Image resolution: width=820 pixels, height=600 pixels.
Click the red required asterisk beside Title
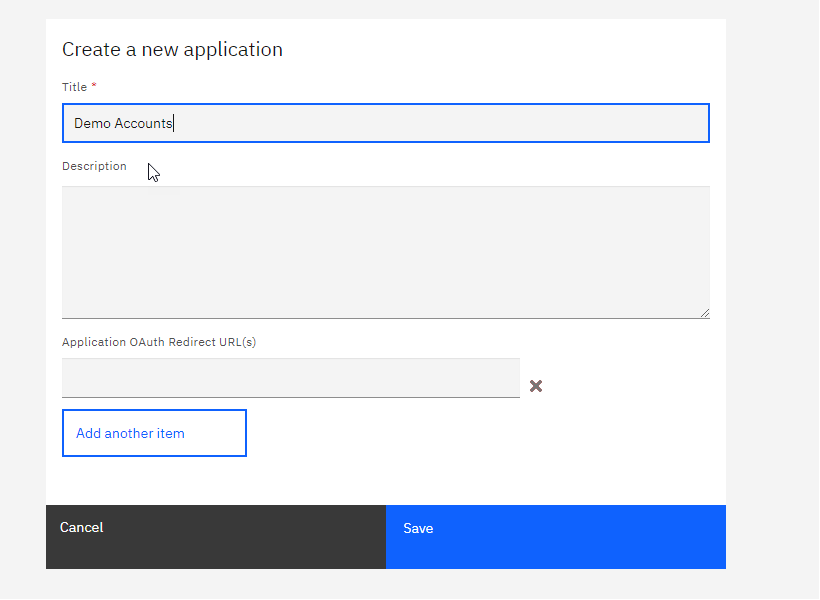point(94,87)
